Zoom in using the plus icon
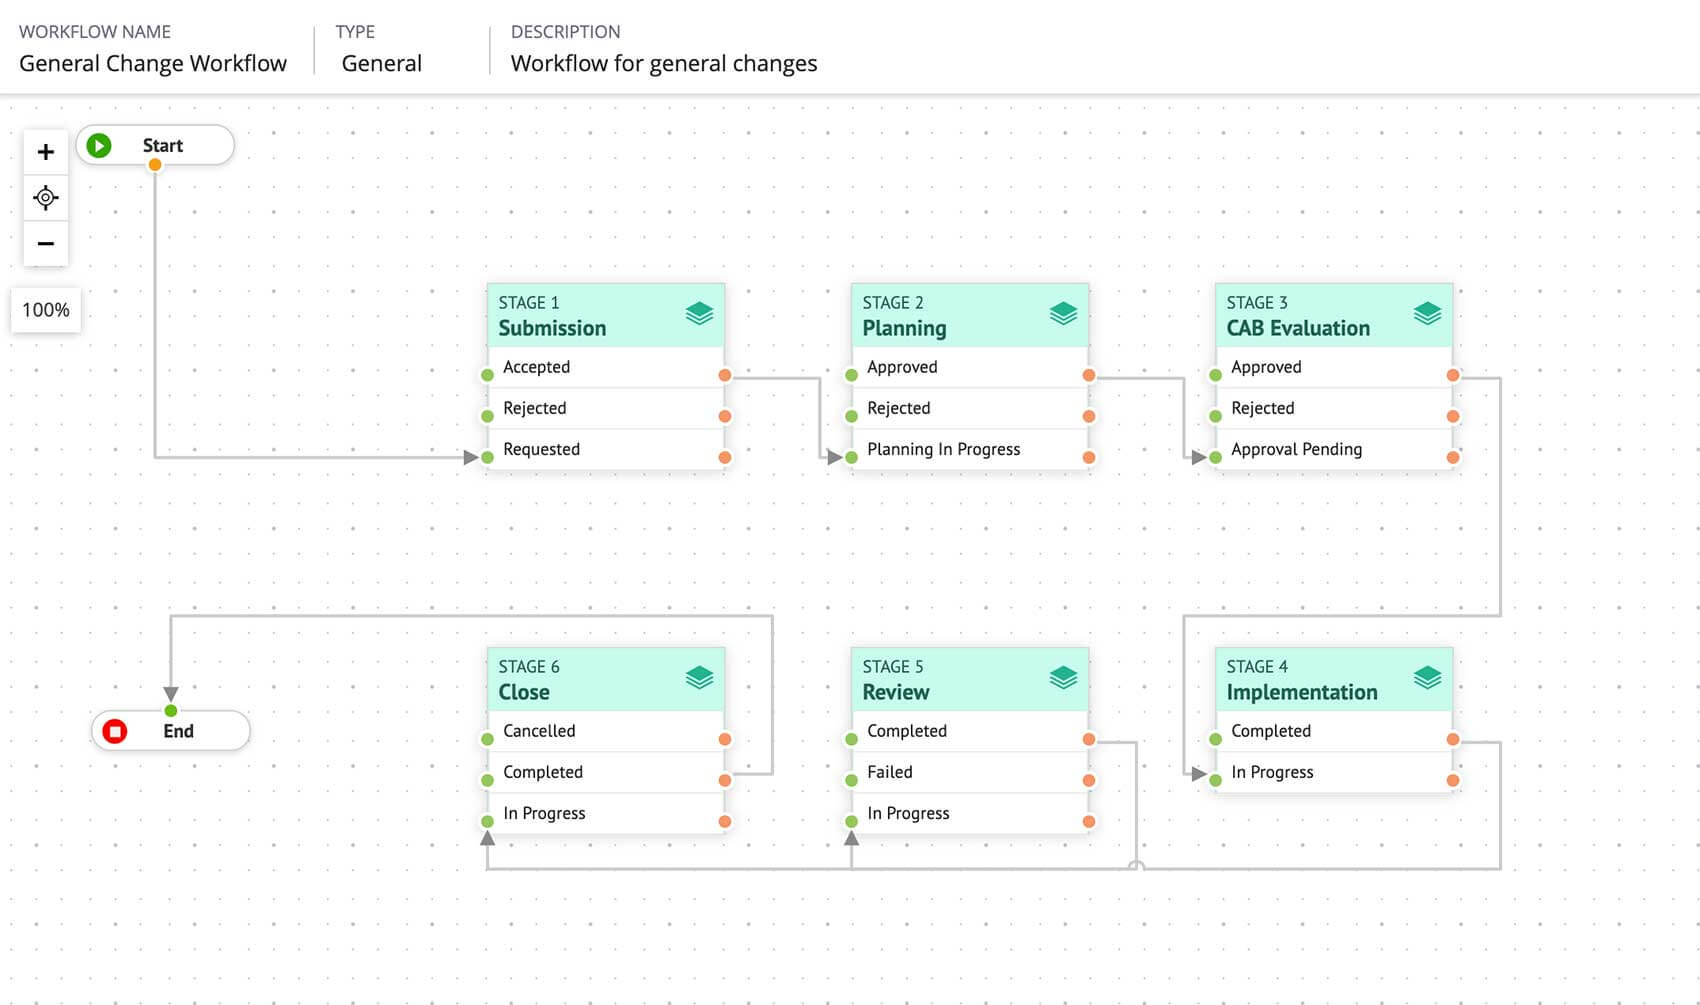1700x1005 pixels. [45, 151]
